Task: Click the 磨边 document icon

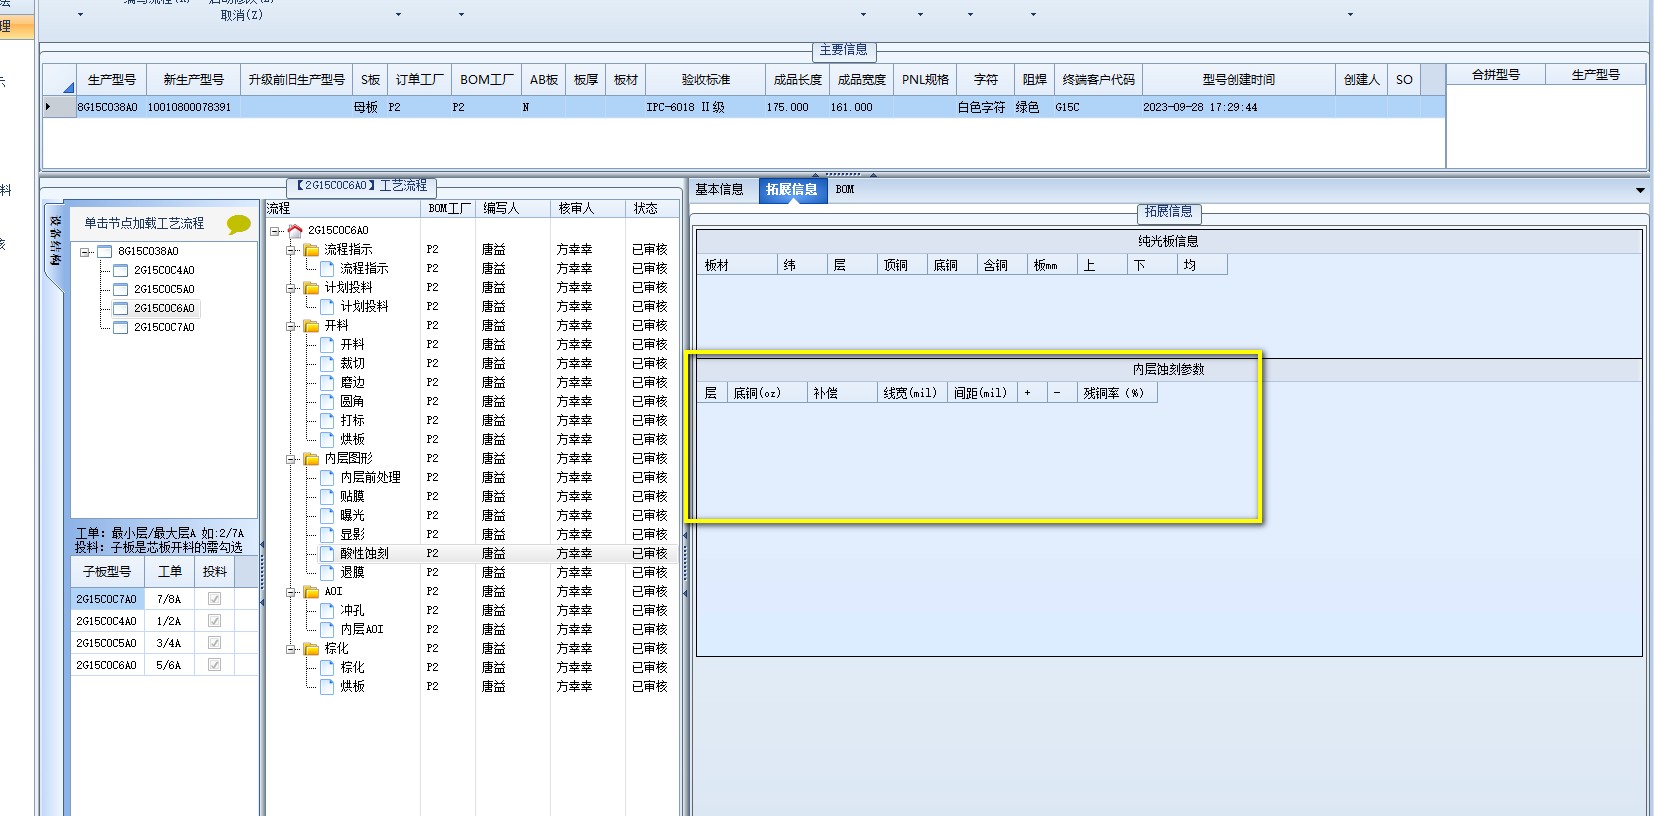Action: point(327,382)
